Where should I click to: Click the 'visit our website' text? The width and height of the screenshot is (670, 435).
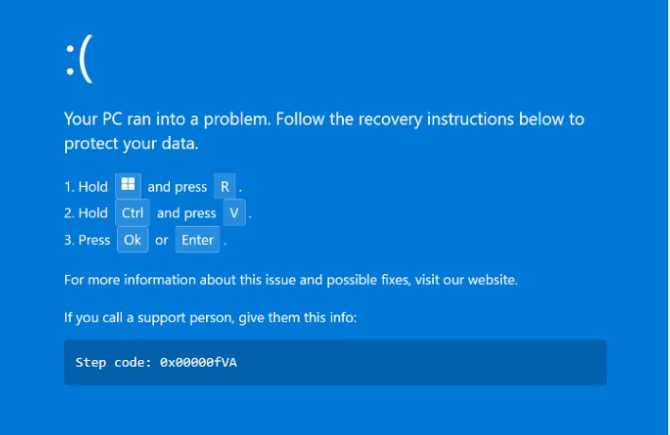pos(470,280)
